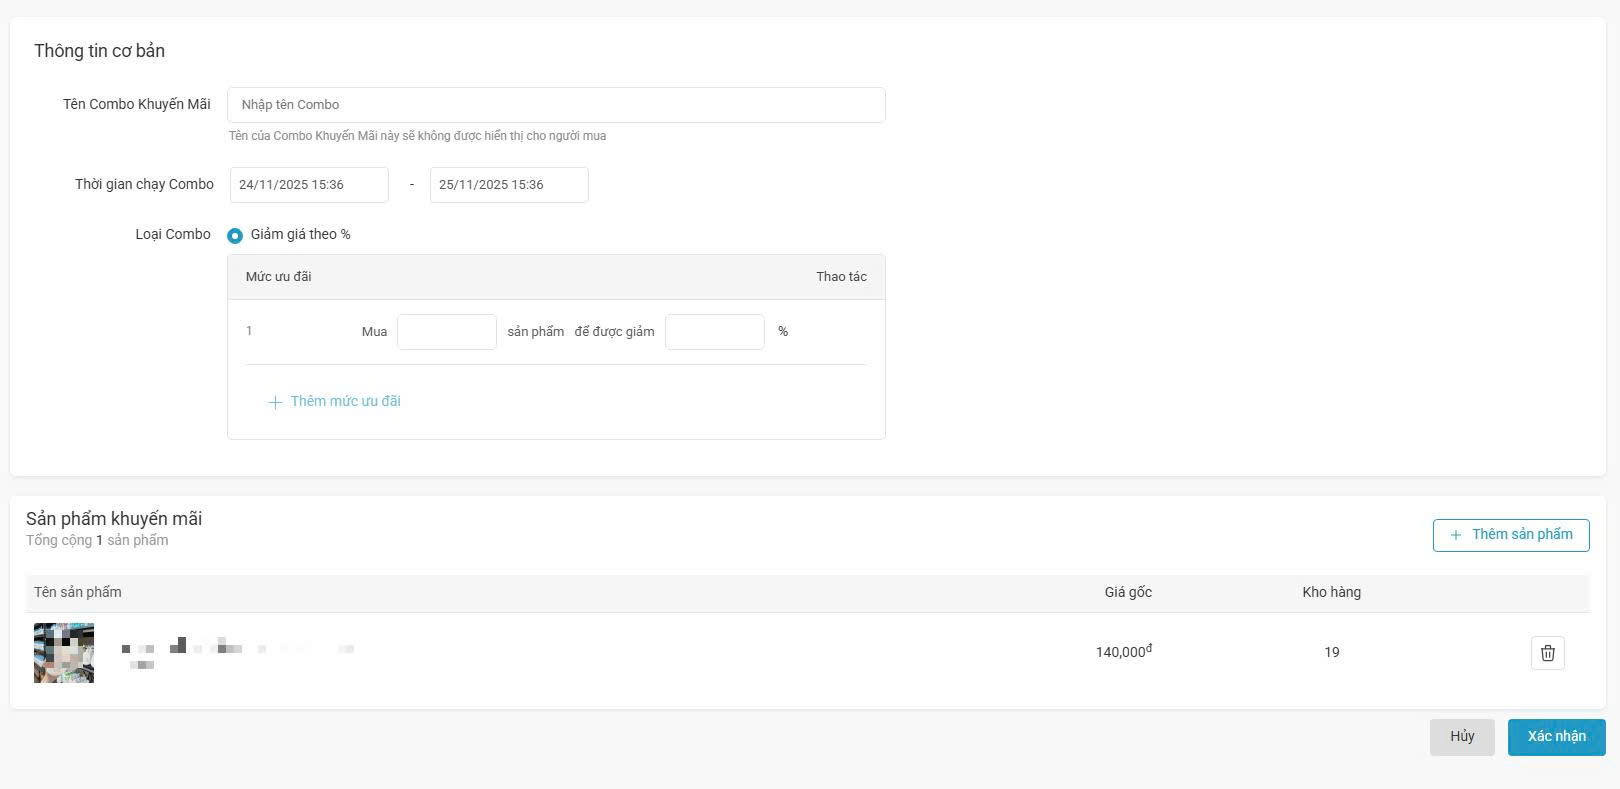Click the blurred product name text
1620x789 pixels.
pyautogui.click(x=238, y=652)
